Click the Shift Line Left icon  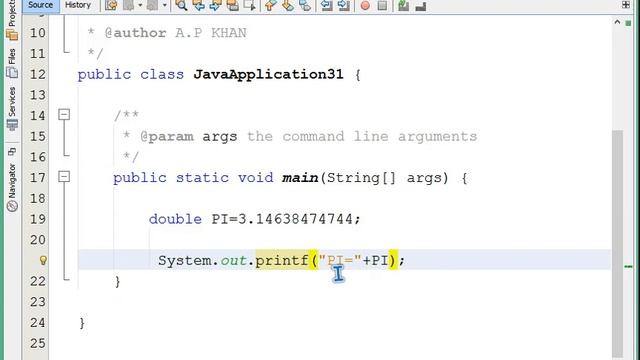326,5
